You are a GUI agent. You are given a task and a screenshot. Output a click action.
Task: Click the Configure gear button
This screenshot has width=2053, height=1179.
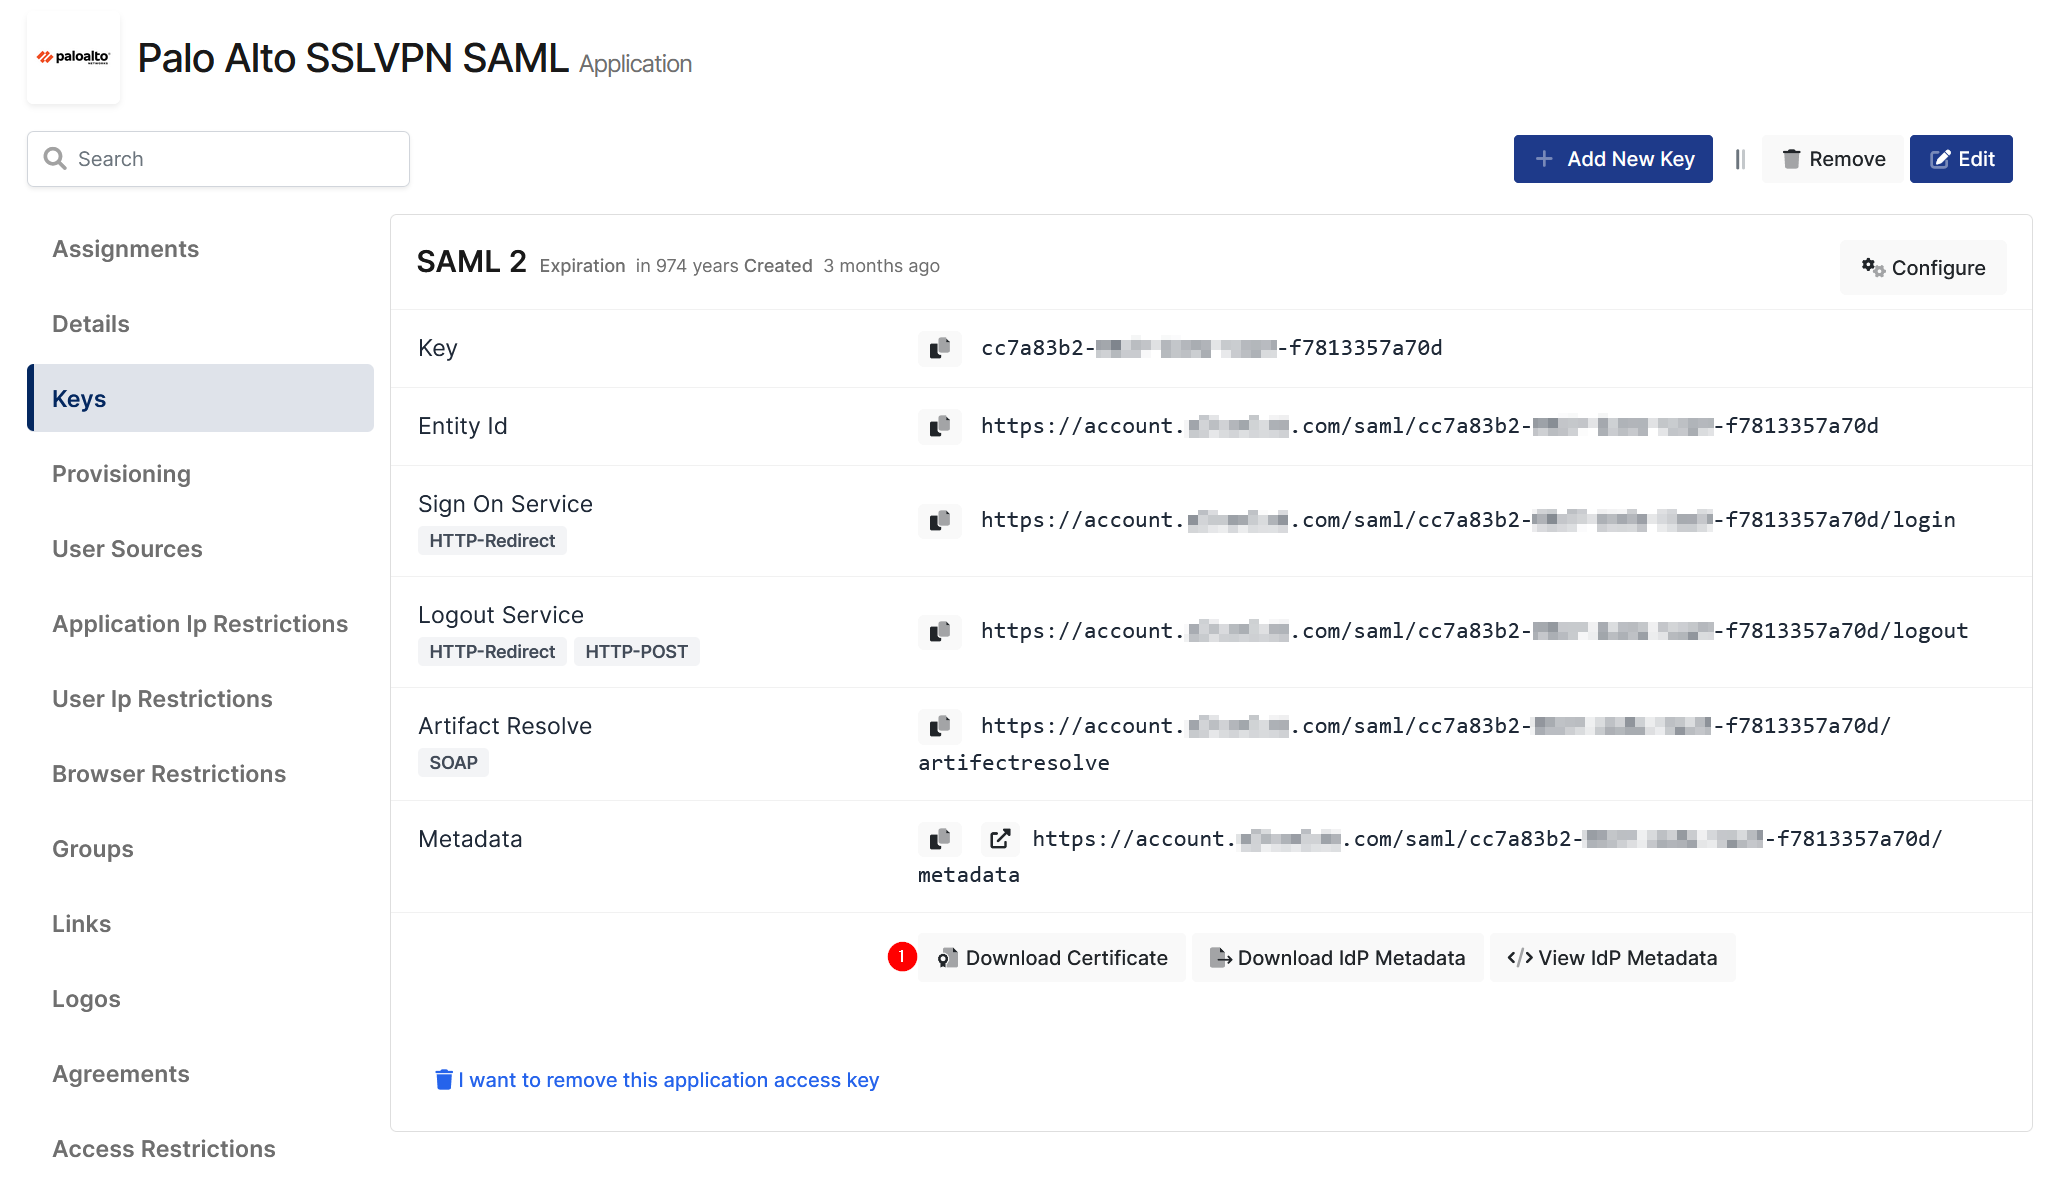point(1922,268)
